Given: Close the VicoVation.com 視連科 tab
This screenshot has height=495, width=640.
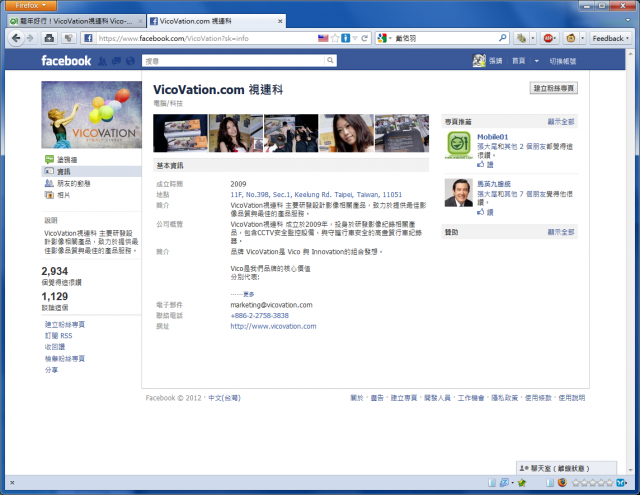Looking at the screenshot, I should [280, 21].
